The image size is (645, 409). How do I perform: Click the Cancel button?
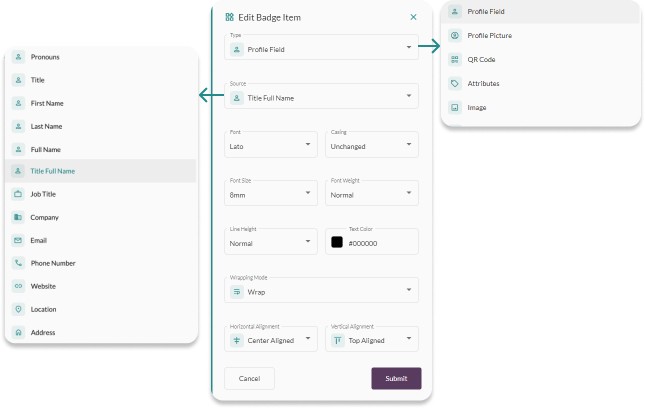tap(249, 378)
